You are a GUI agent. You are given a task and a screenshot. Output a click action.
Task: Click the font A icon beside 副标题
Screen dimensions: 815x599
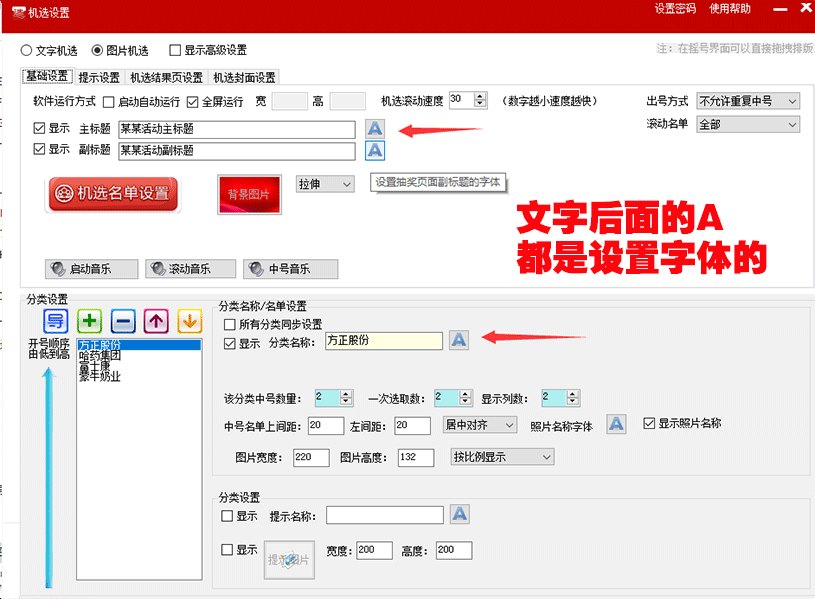click(x=374, y=151)
